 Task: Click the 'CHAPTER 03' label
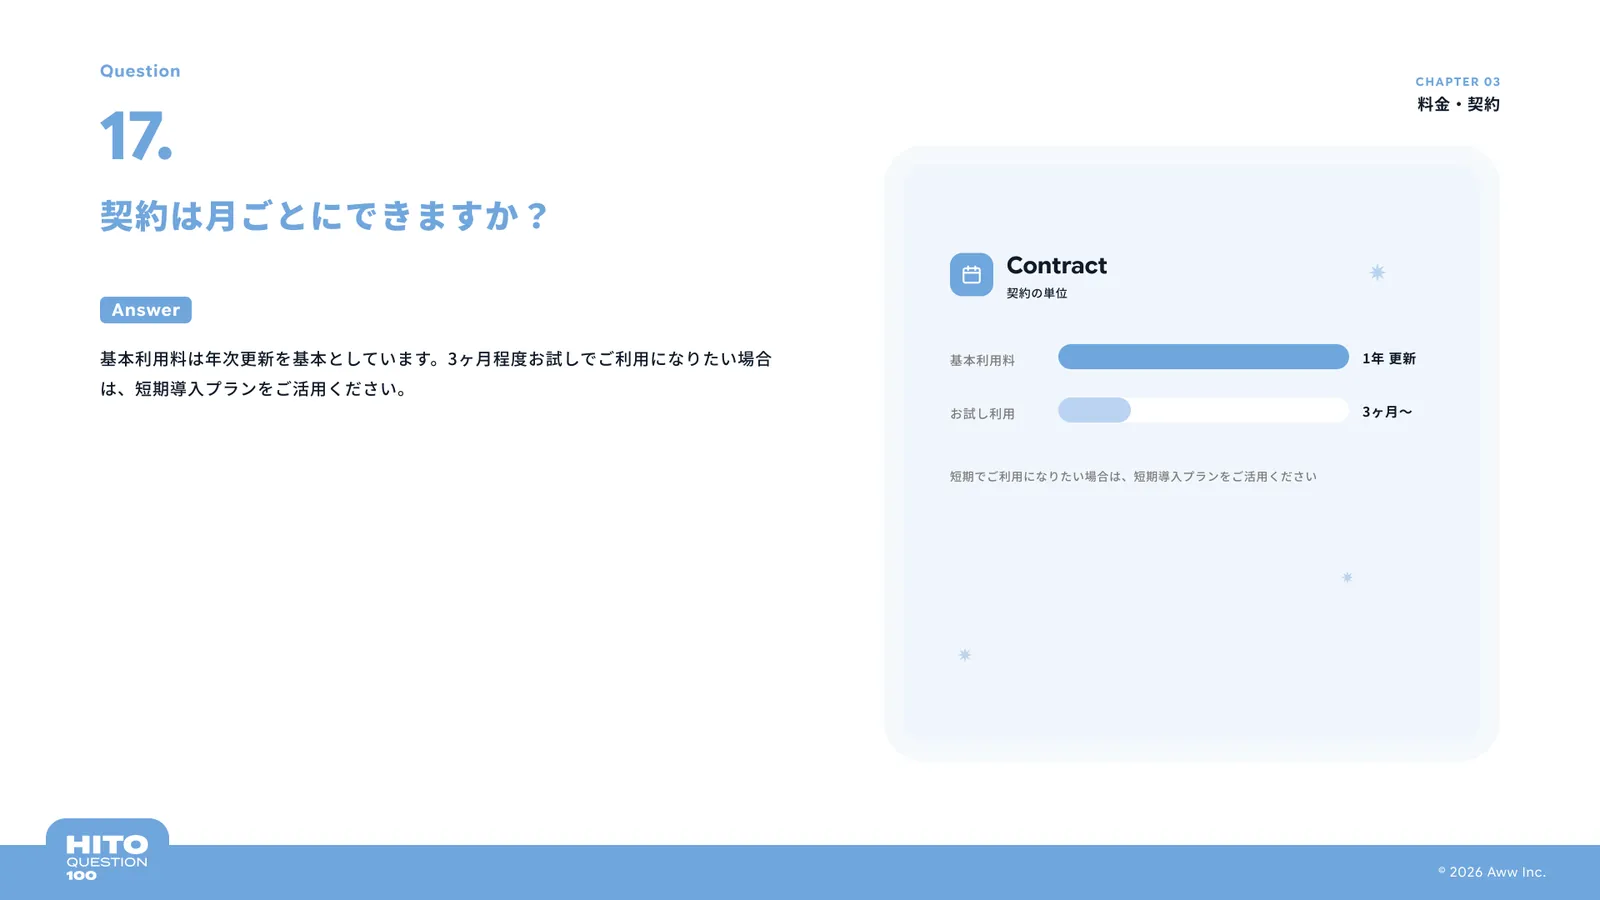1458,82
